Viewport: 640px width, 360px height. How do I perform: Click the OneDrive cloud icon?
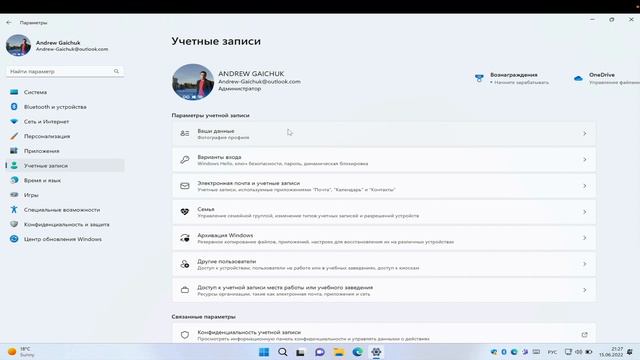(578, 78)
